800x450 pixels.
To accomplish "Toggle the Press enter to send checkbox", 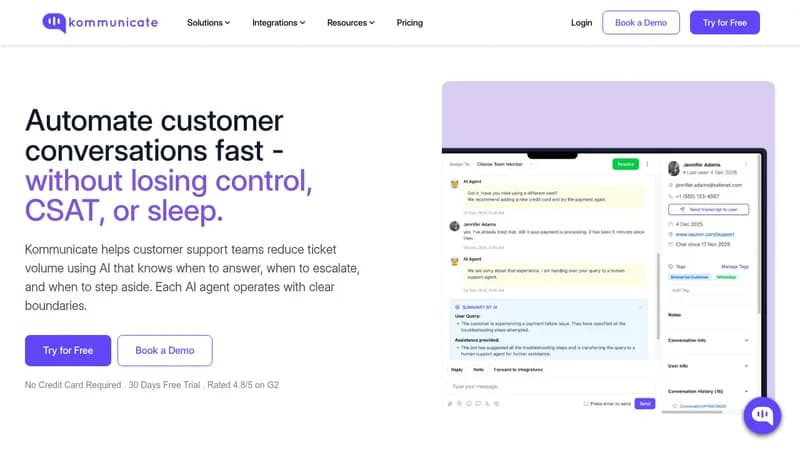I will pyautogui.click(x=586, y=404).
